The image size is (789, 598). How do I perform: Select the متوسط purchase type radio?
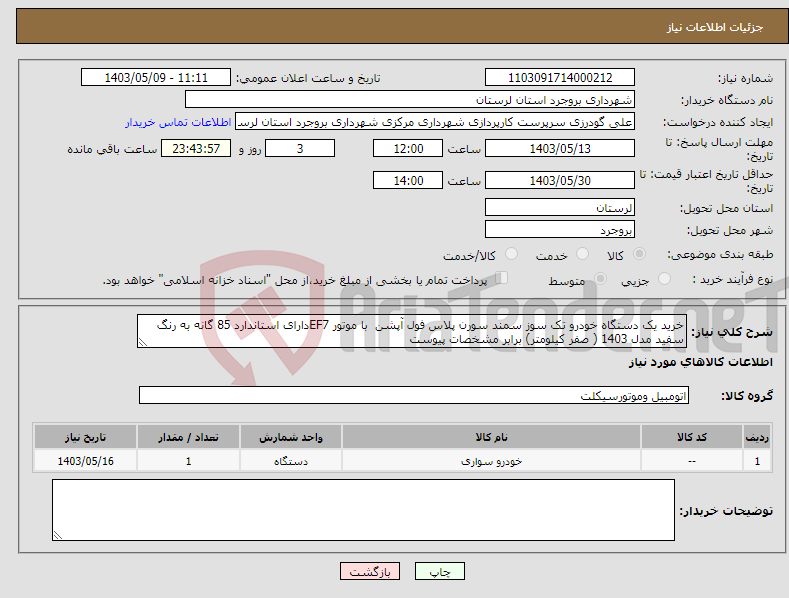point(600,278)
